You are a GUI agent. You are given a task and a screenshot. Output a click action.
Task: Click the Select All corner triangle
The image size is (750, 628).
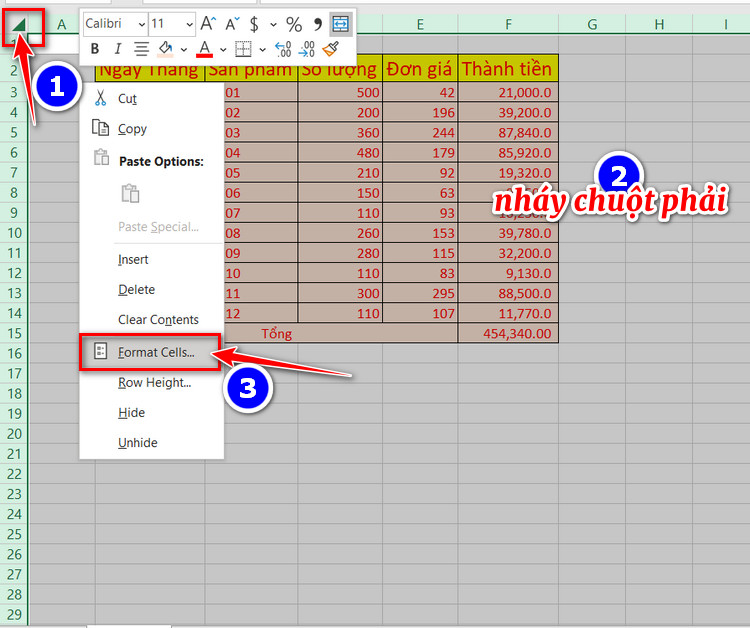coord(20,25)
